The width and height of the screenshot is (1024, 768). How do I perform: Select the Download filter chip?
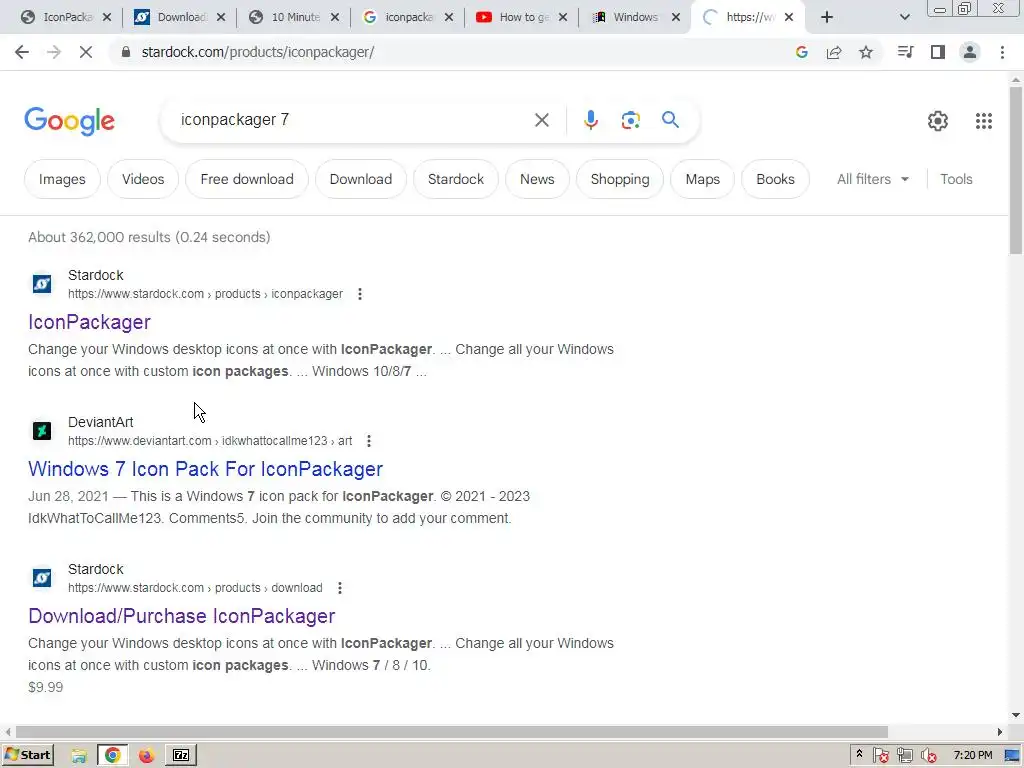tap(360, 179)
